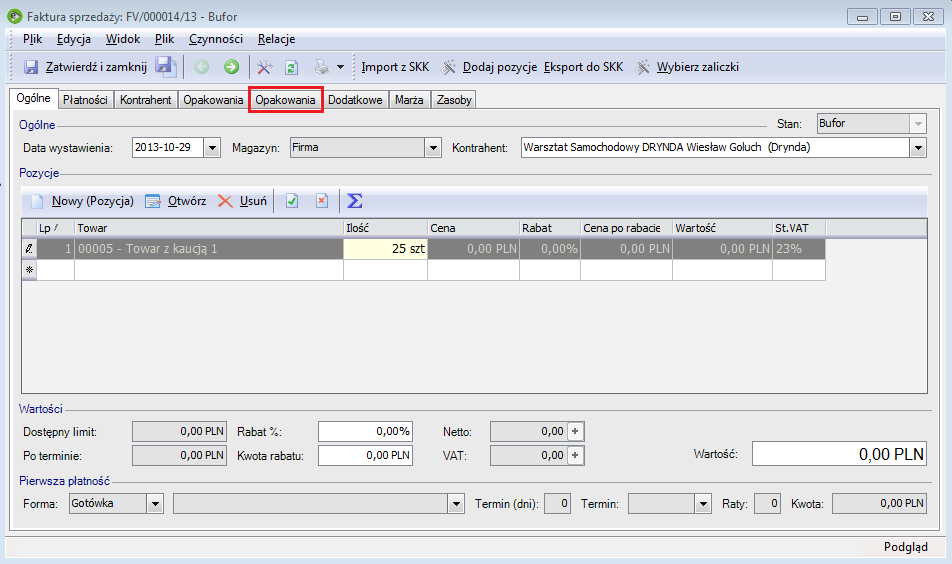This screenshot has height=564, width=952.
Task: Click the Wybierz zaliczki tool icon
Action: (x=642, y=67)
